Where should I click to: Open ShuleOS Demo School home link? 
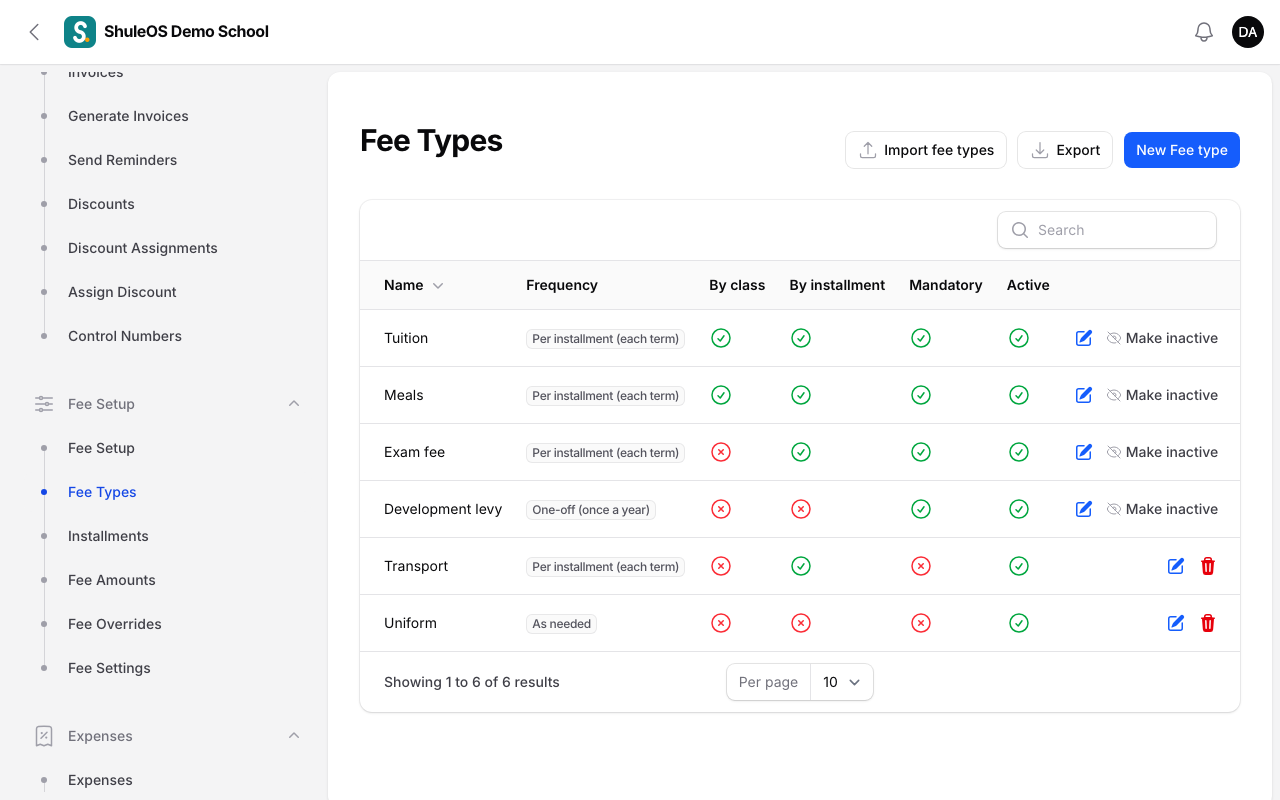coord(186,32)
